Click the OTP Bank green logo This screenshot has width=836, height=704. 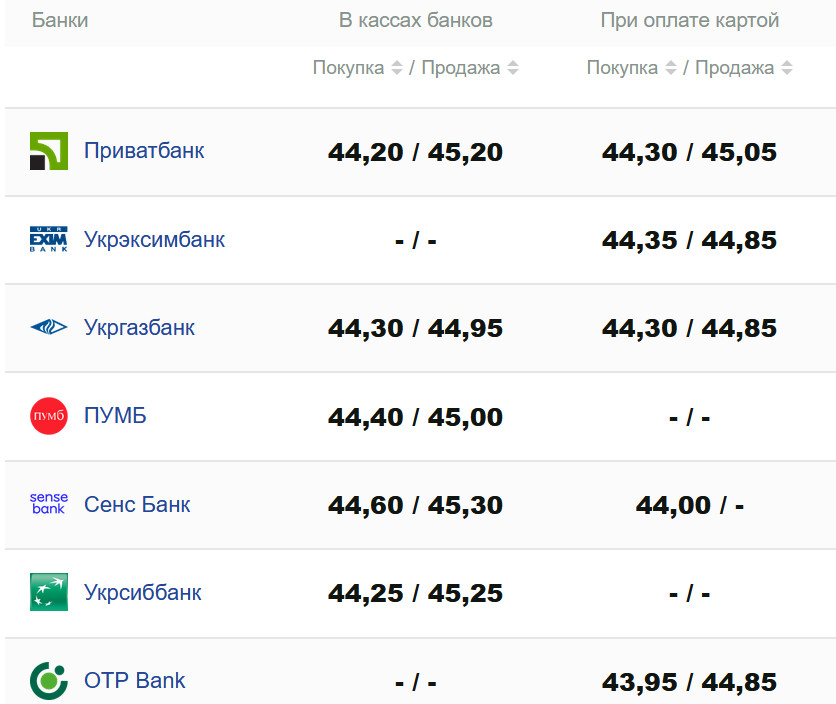(49, 681)
